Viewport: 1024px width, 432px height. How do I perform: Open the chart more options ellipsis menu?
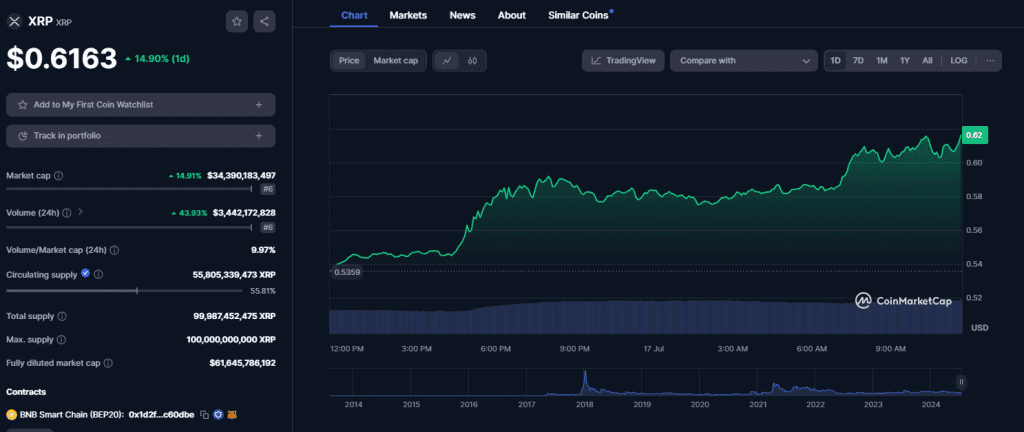pos(989,61)
